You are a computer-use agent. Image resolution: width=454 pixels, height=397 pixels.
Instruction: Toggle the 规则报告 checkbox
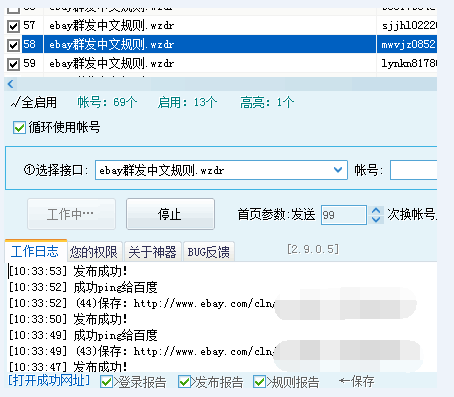tap(259, 382)
